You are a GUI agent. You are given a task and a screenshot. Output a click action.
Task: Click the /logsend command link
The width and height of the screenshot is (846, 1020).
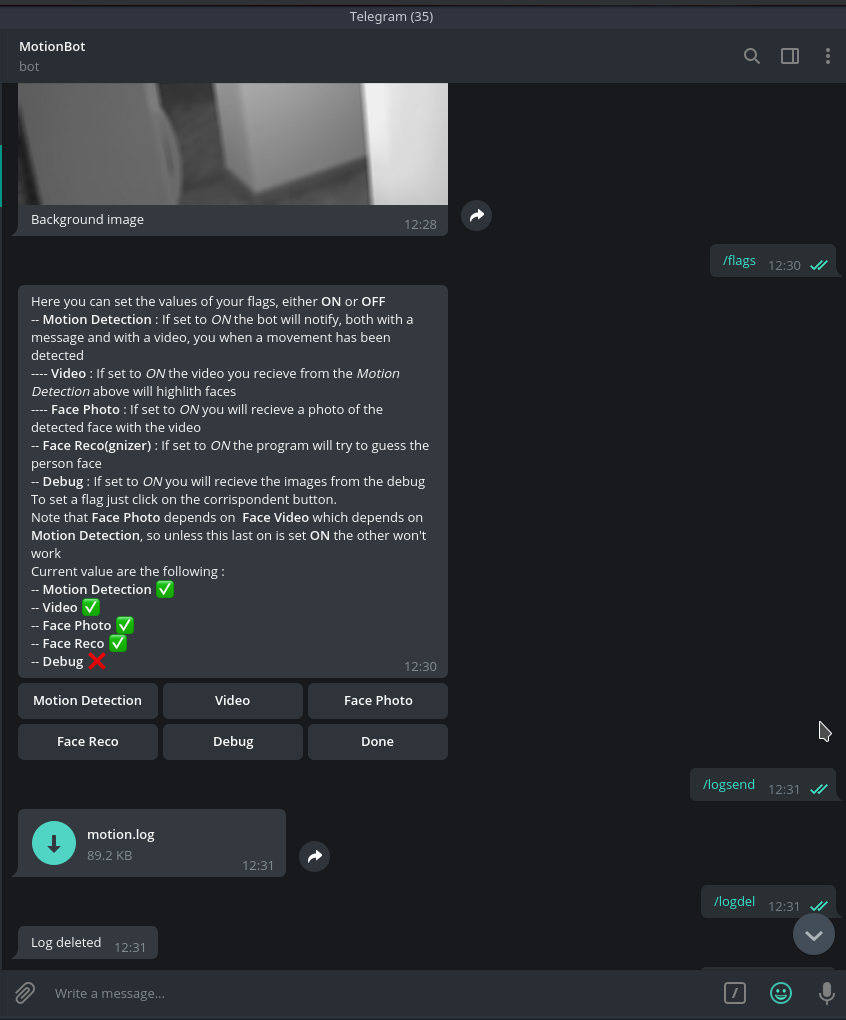[729, 785]
